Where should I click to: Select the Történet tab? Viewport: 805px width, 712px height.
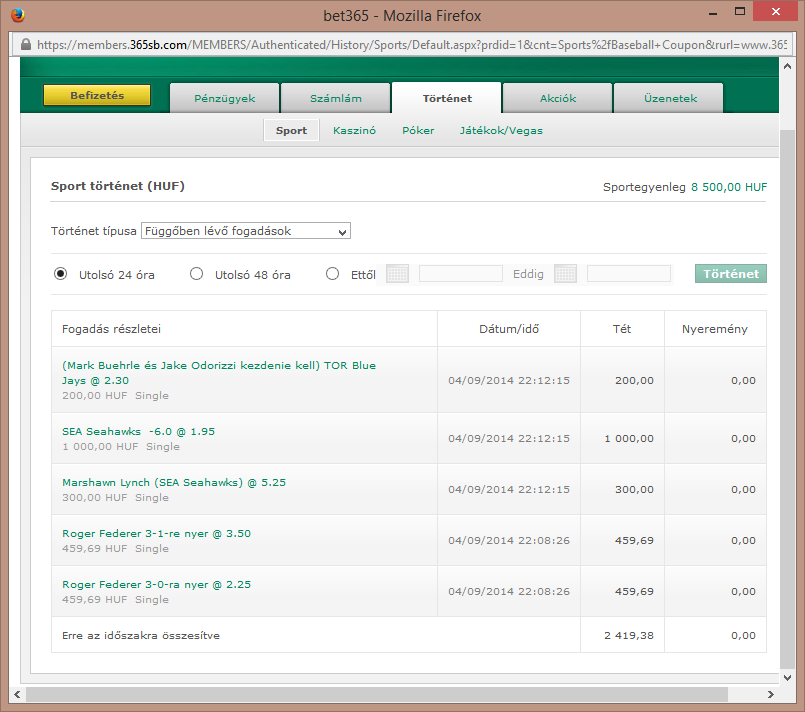click(x=447, y=98)
